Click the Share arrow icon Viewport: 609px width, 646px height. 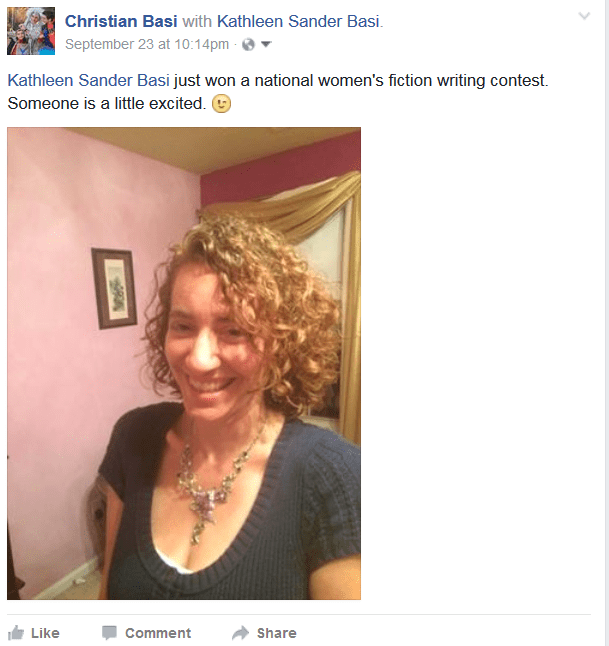(x=240, y=633)
